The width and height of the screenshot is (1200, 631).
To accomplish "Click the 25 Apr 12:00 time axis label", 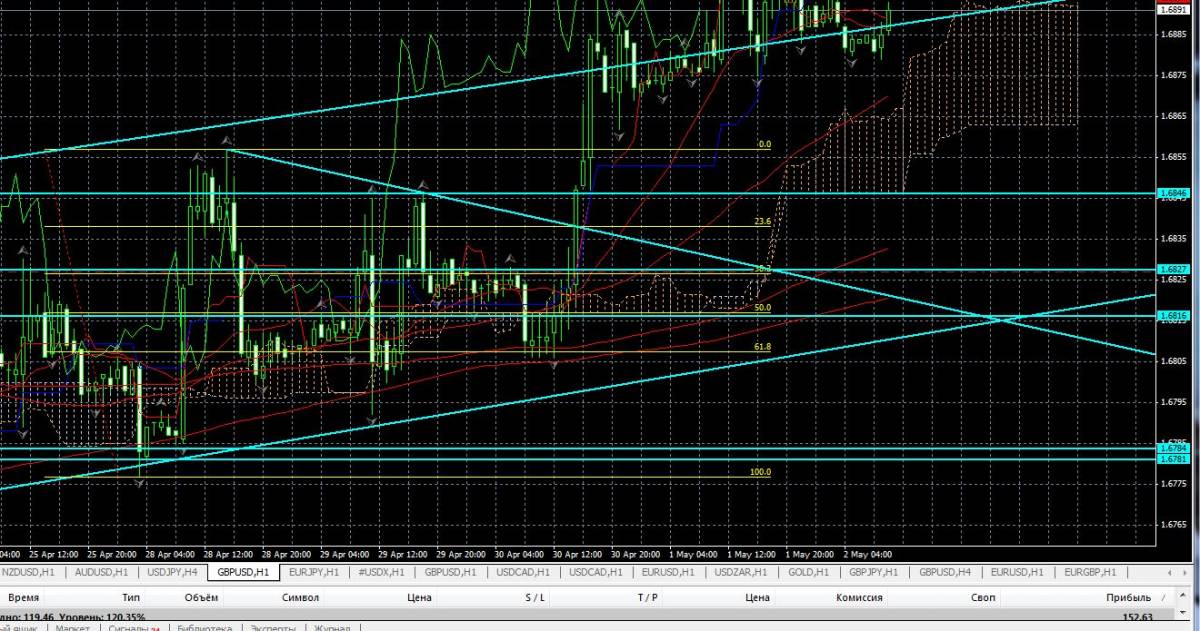I will [x=54, y=553].
